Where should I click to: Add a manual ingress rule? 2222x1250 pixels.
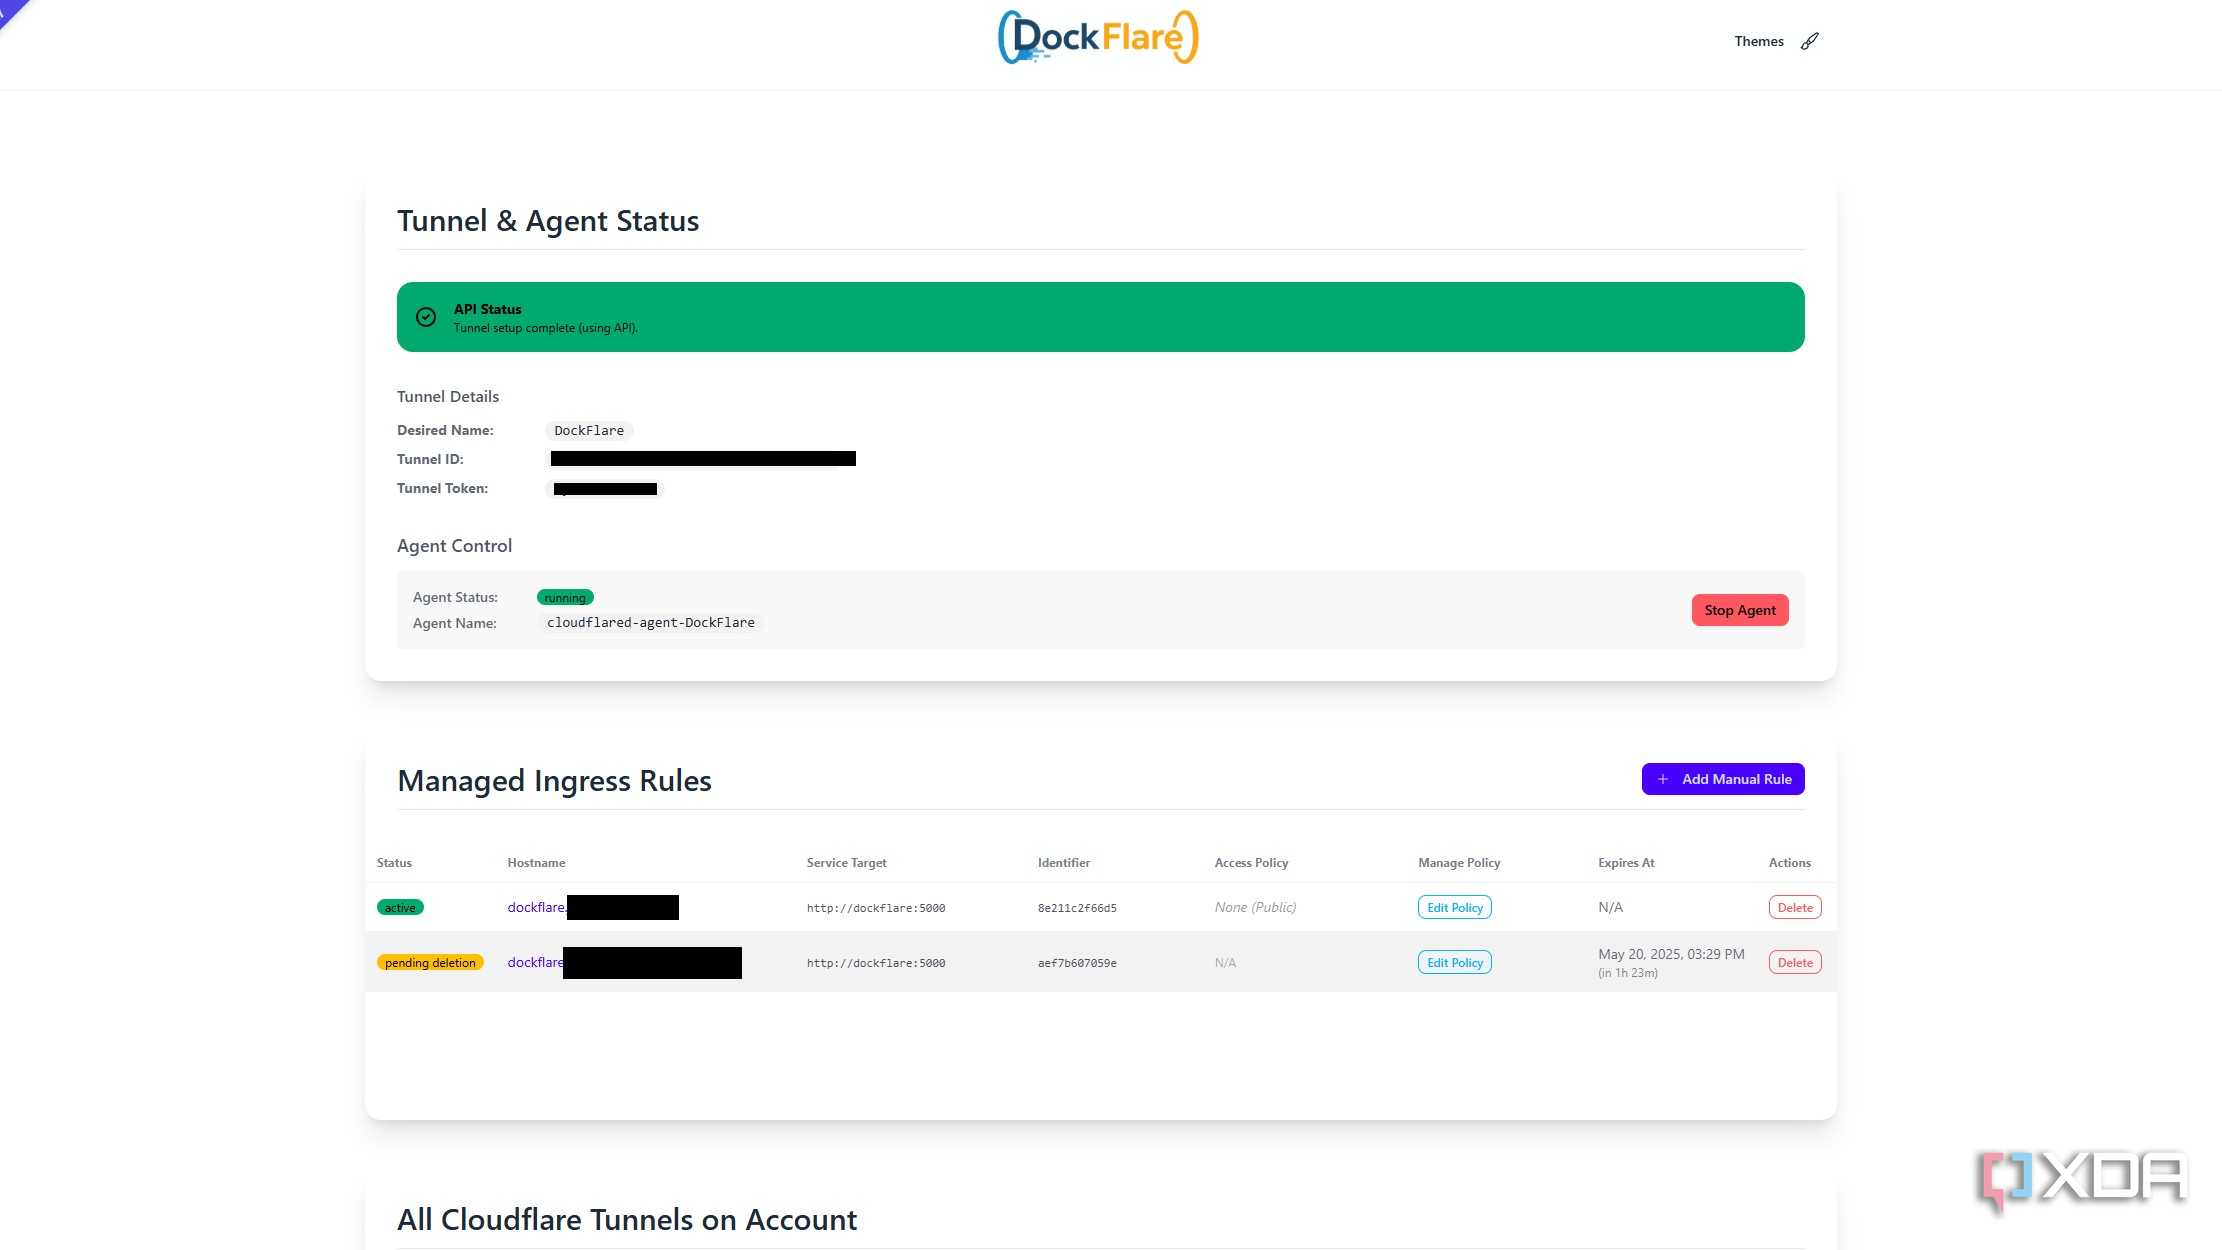tap(1723, 779)
